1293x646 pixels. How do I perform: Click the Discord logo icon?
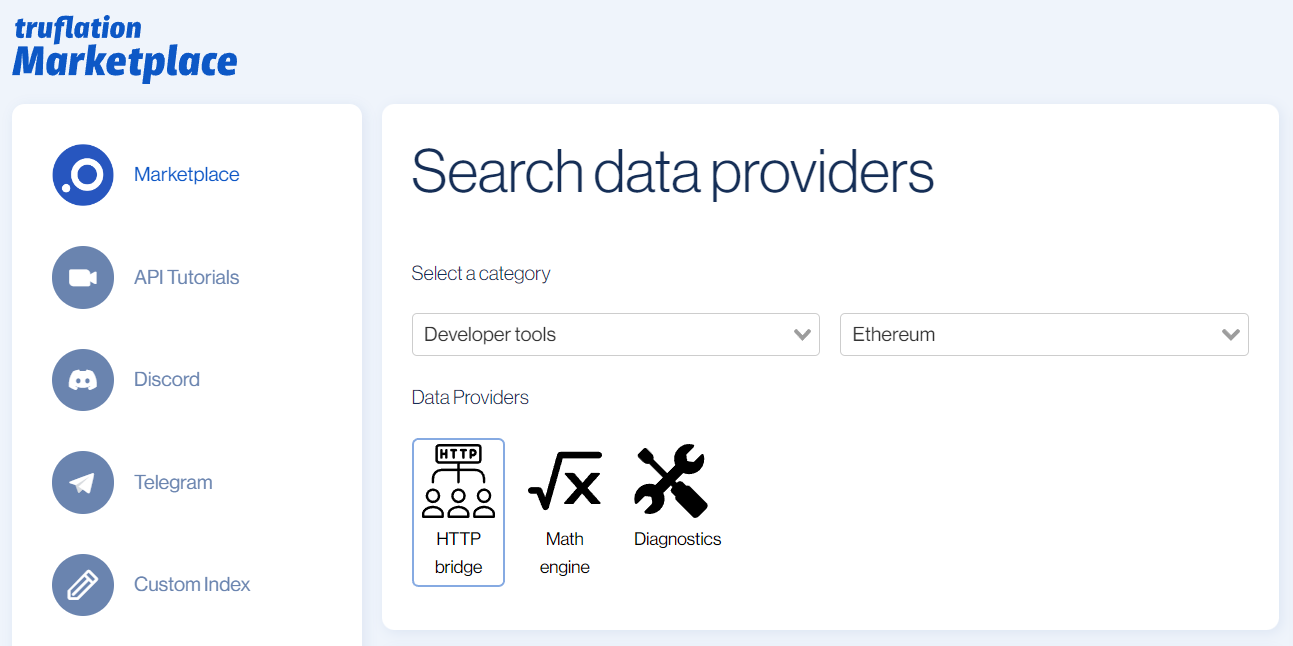pos(83,380)
